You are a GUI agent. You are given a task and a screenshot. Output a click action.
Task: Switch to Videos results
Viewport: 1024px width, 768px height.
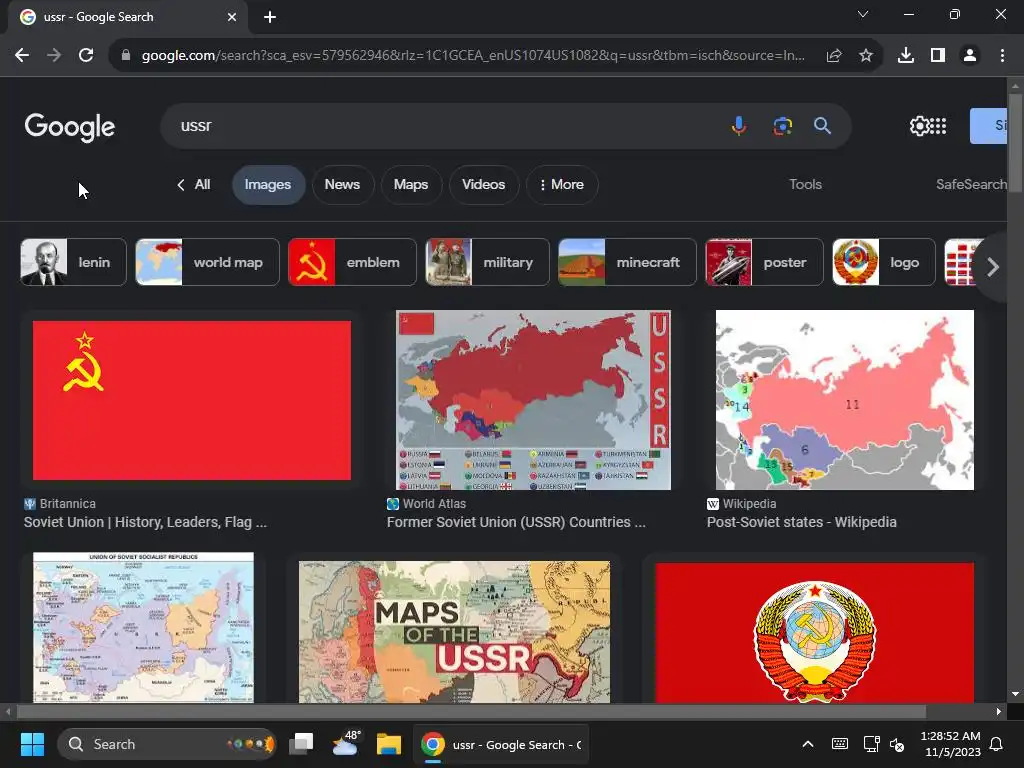point(483,185)
